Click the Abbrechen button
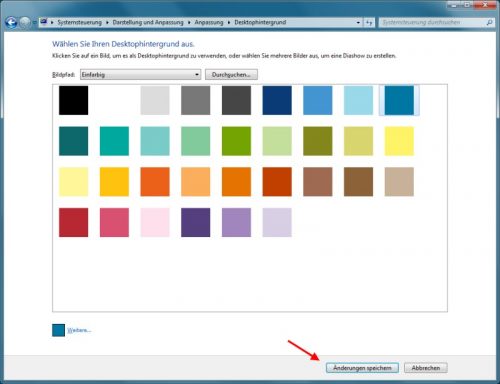 click(x=426, y=368)
